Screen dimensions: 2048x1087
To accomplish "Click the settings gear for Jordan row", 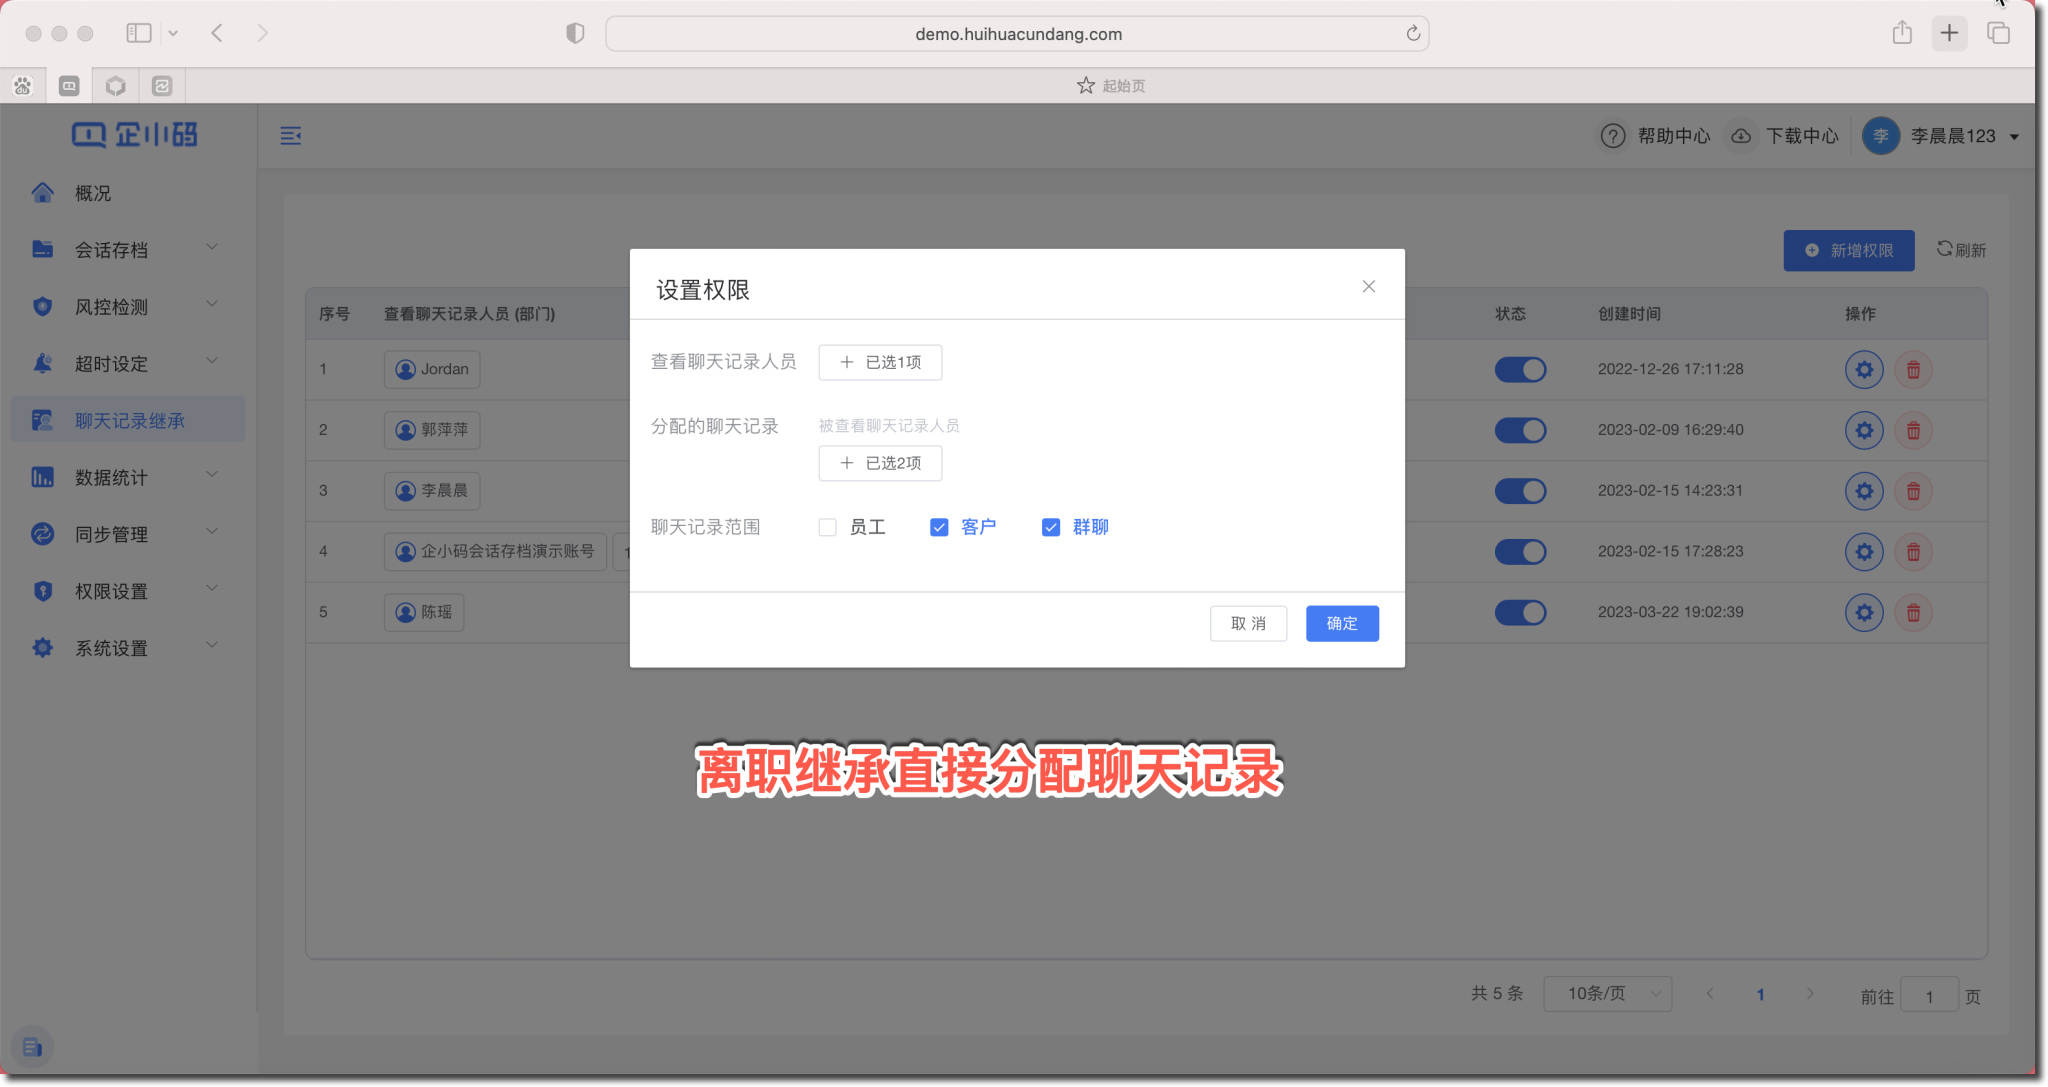I will pyautogui.click(x=1864, y=370).
